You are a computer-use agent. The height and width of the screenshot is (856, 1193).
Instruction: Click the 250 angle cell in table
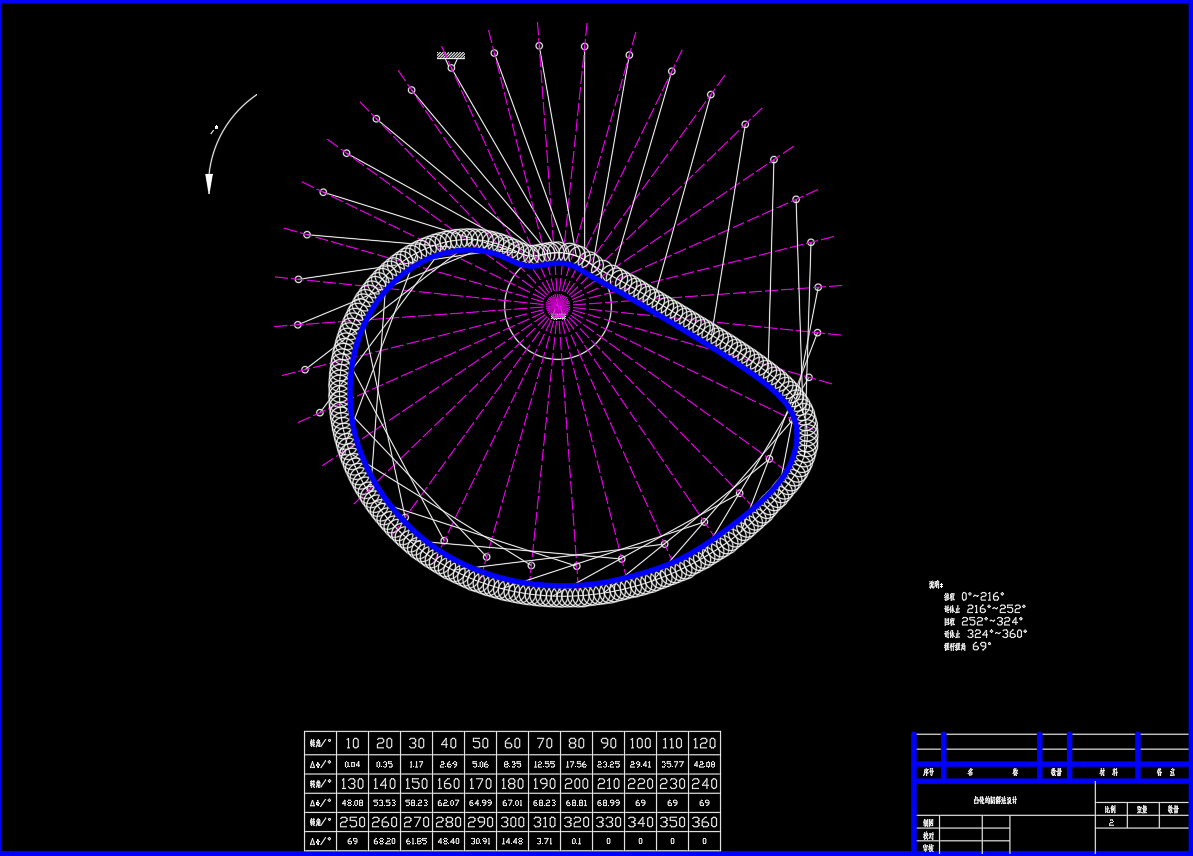coord(352,822)
